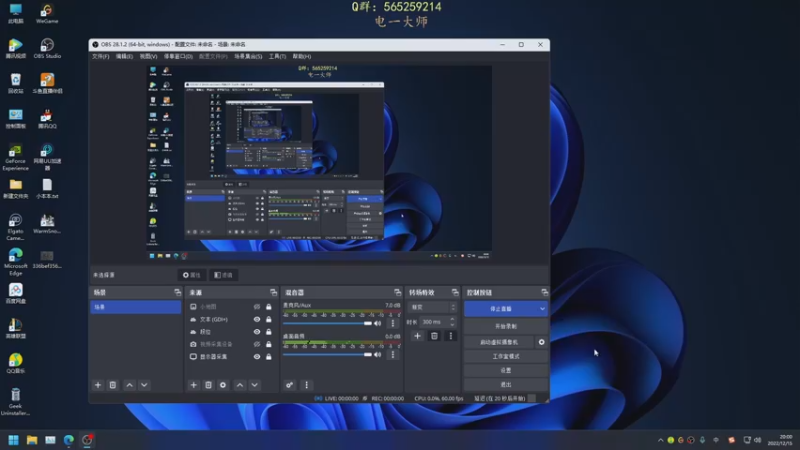Open the 文件(F) menu
800x450 pixels.
101,56
